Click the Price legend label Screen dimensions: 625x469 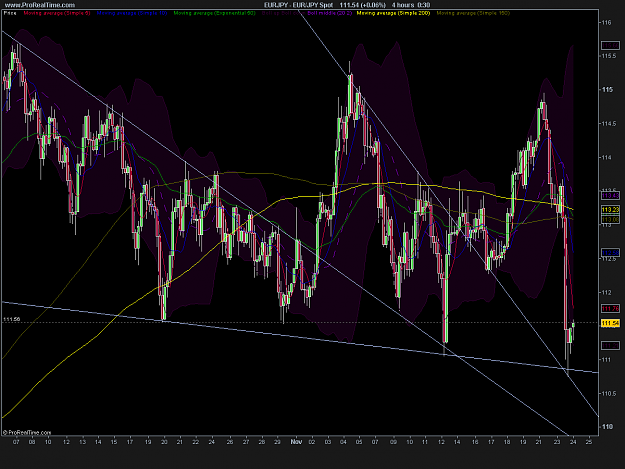(x=10, y=13)
